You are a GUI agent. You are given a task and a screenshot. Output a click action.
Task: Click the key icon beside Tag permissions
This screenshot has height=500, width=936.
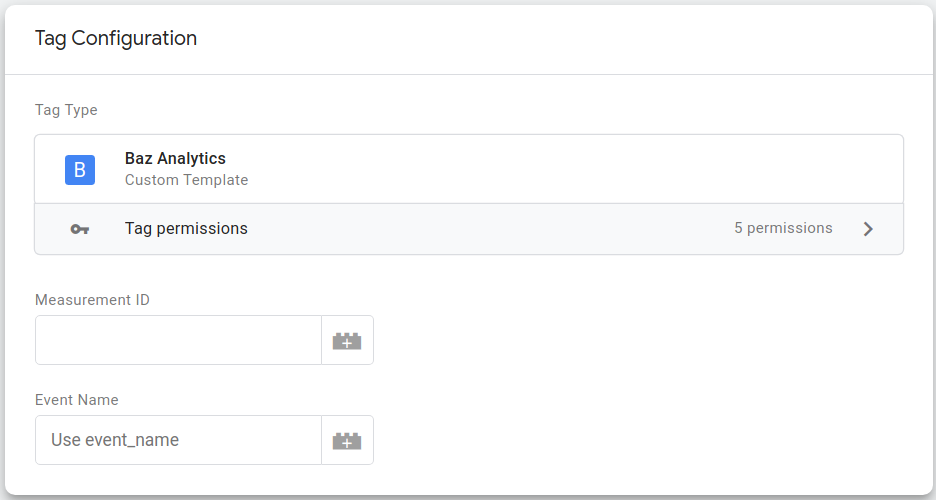tap(80, 229)
